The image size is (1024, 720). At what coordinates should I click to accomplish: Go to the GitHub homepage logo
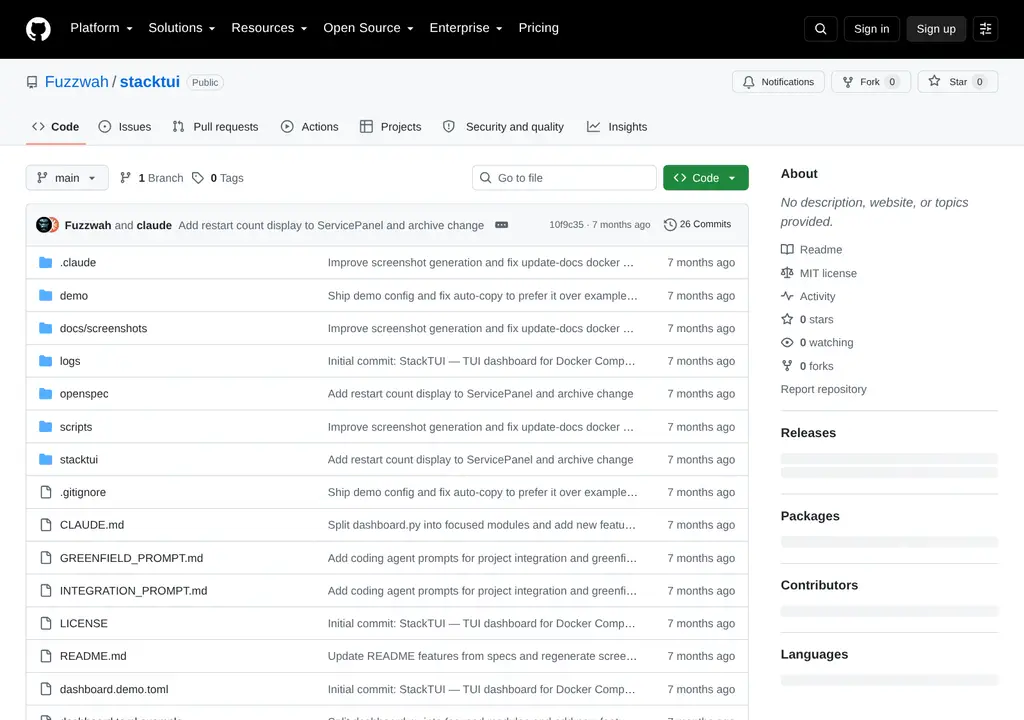point(38,29)
